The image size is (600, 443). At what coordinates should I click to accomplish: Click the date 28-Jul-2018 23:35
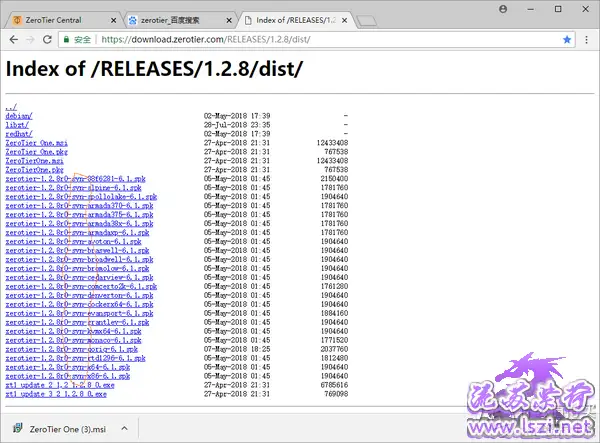[x=237, y=125]
